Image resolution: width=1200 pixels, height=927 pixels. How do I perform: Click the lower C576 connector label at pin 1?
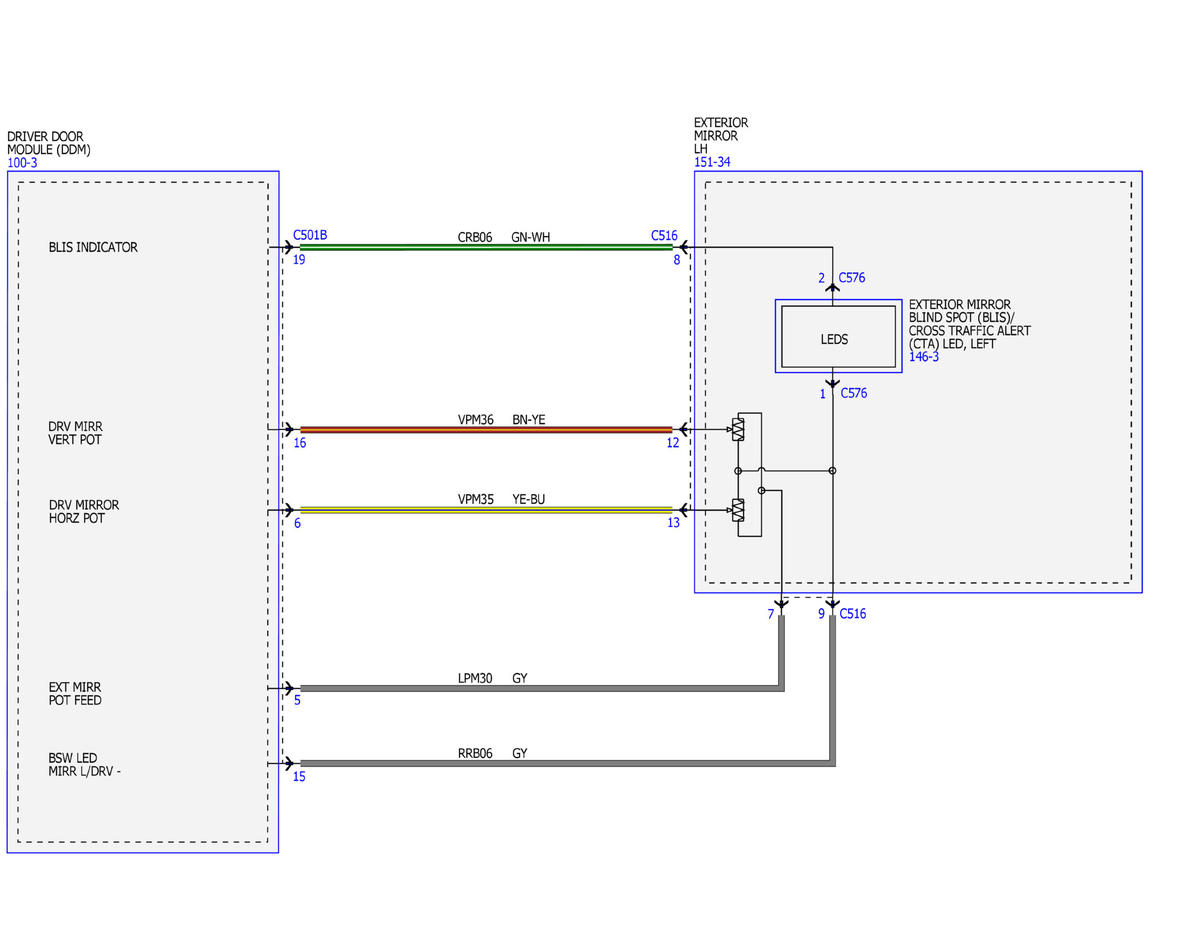853,394
